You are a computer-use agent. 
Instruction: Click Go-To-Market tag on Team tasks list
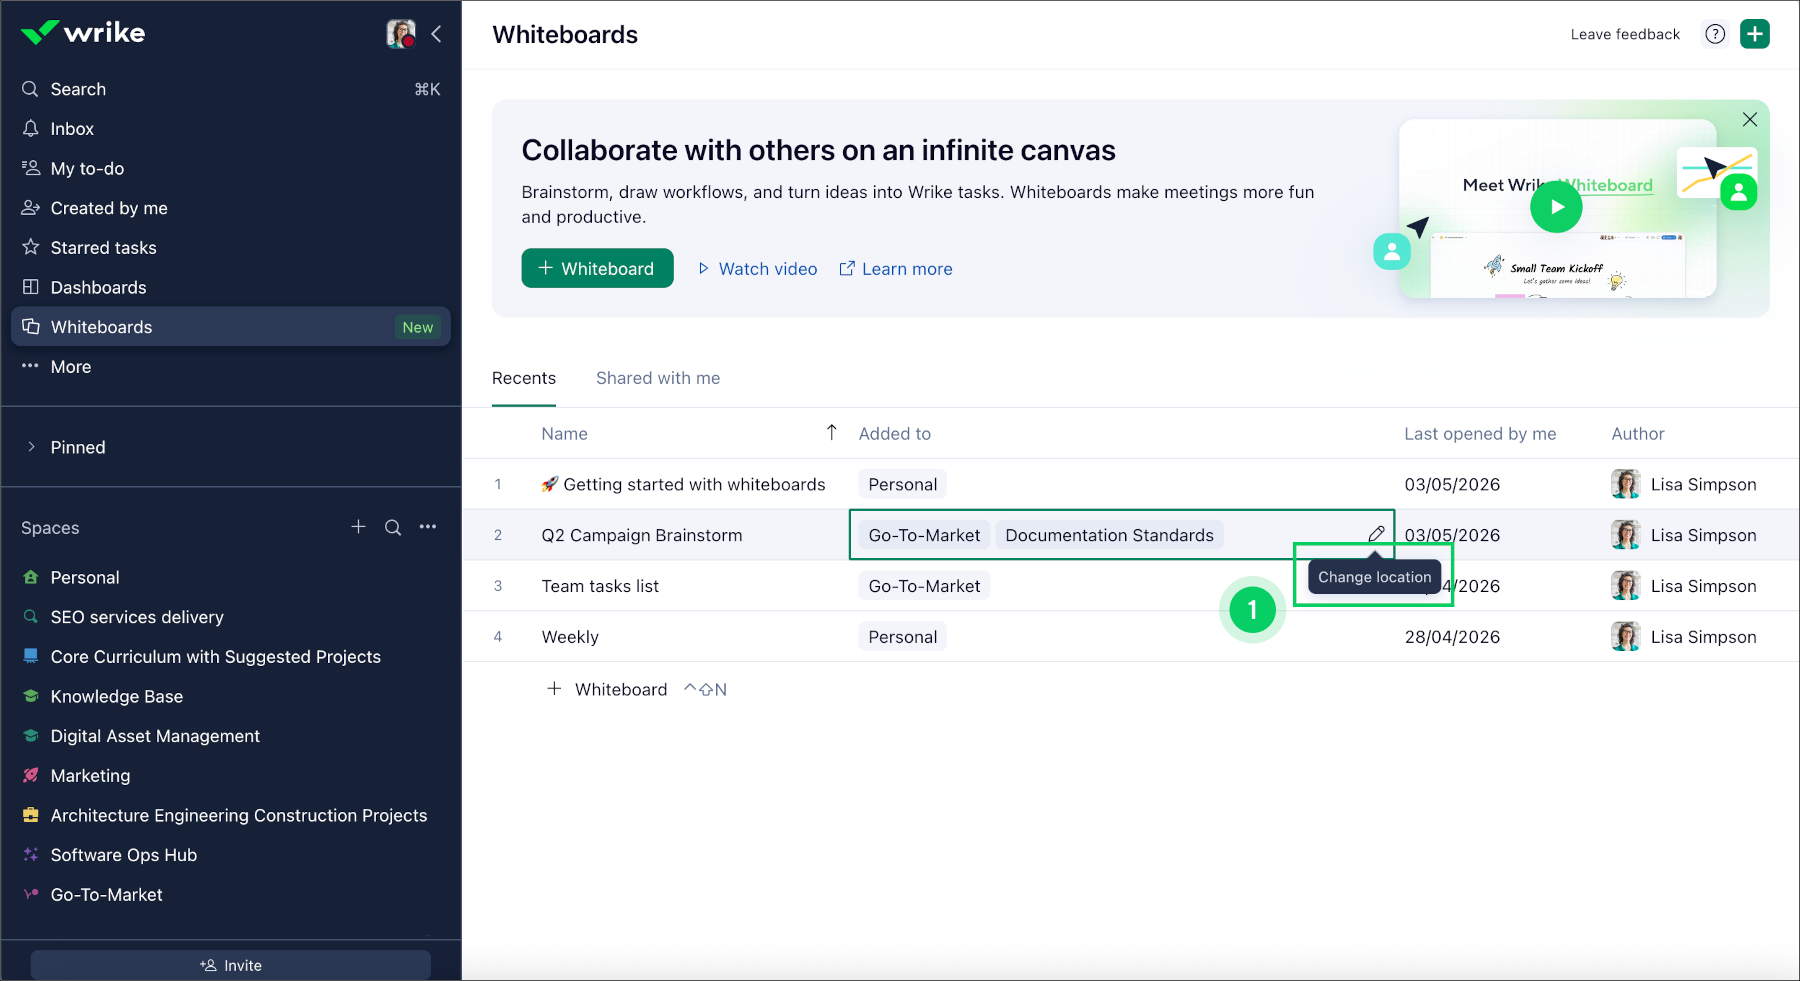[x=924, y=586]
